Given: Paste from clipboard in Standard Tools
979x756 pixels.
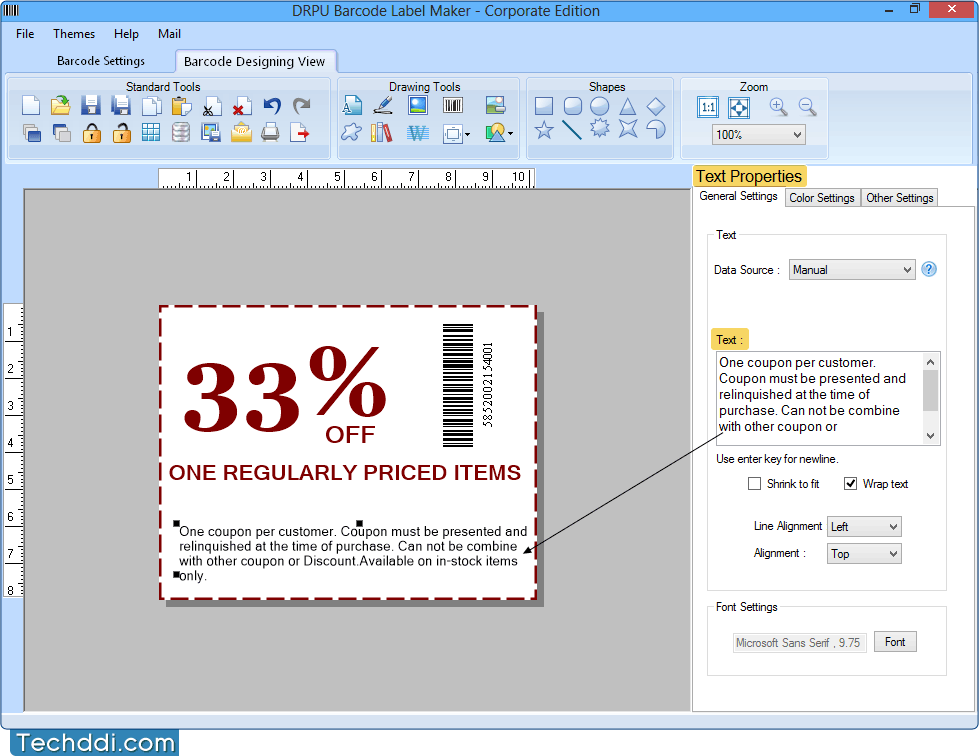Looking at the screenshot, I should 181,106.
